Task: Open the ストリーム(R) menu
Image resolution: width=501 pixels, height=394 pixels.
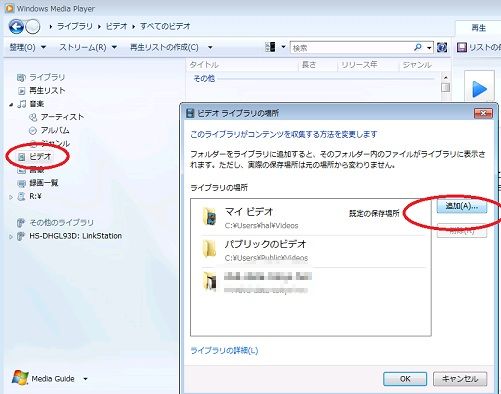Action: [x=88, y=47]
